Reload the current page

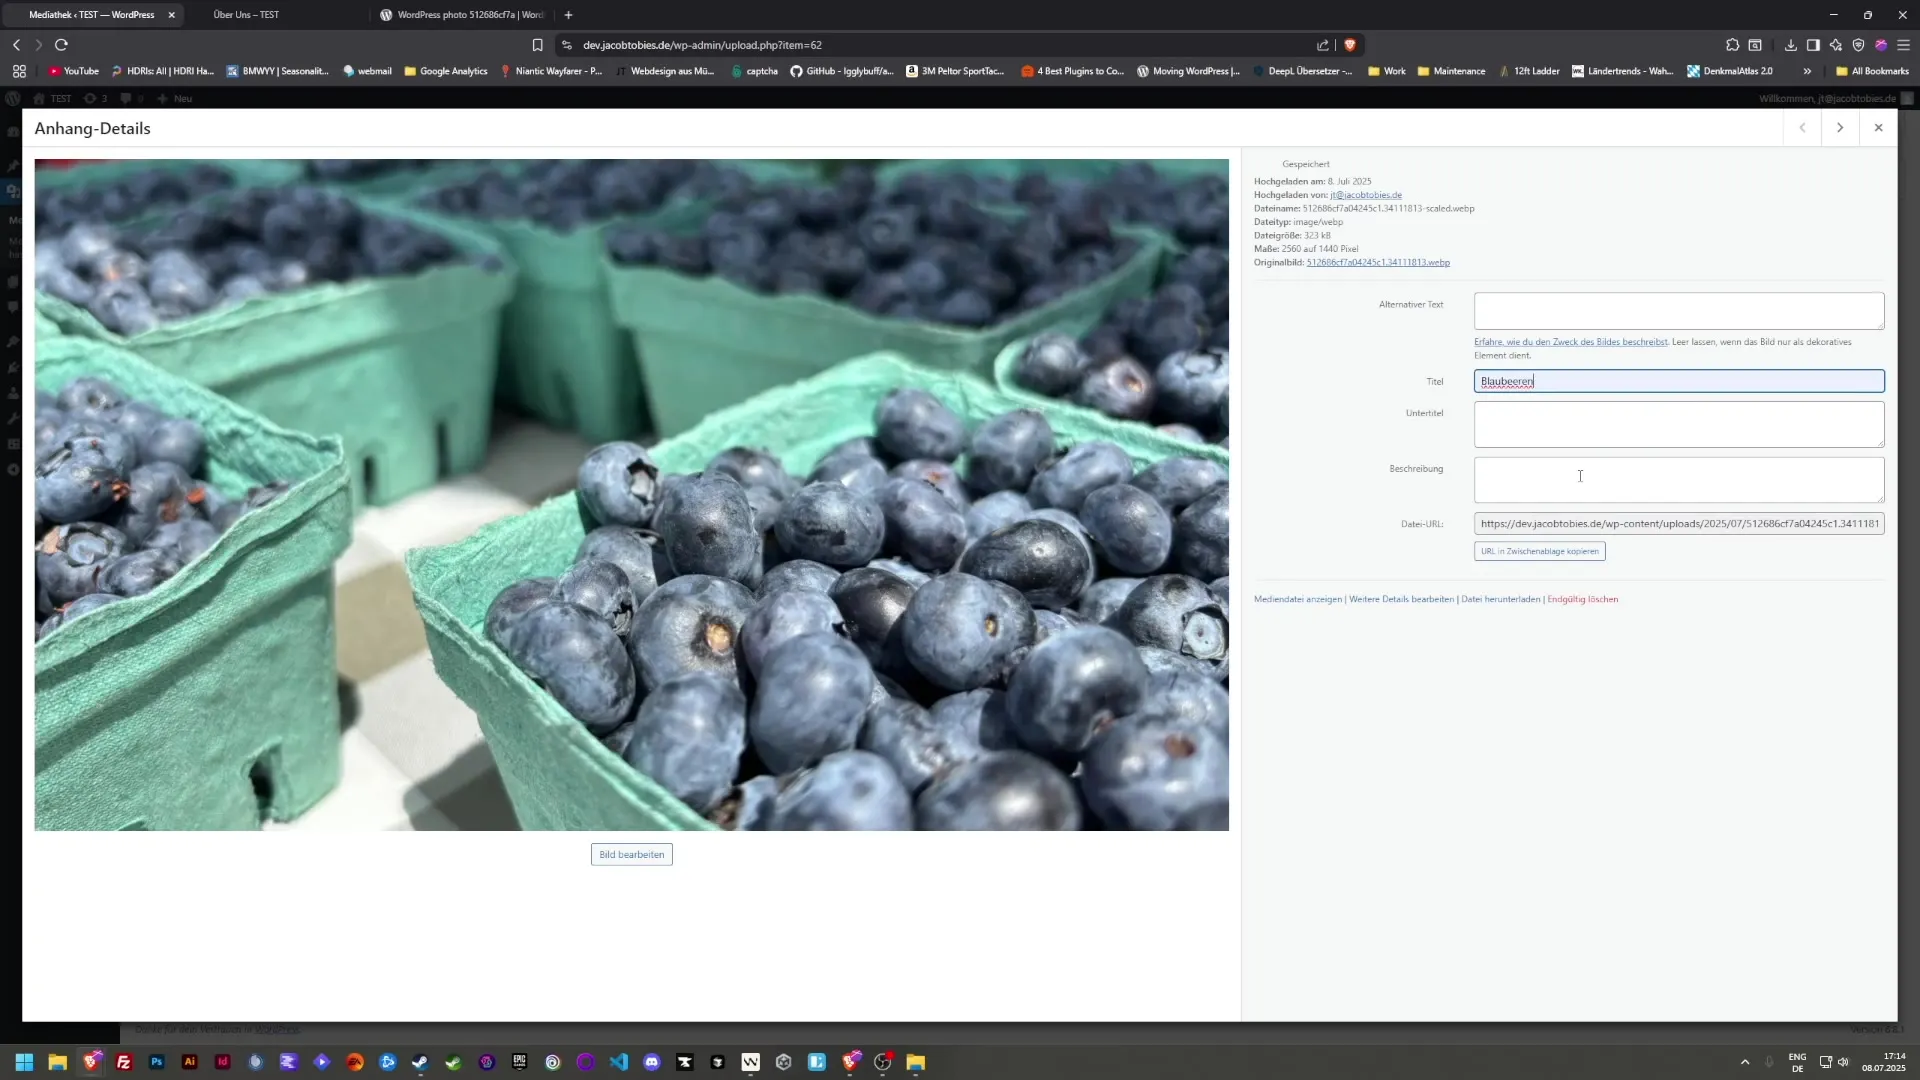pos(61,45)
